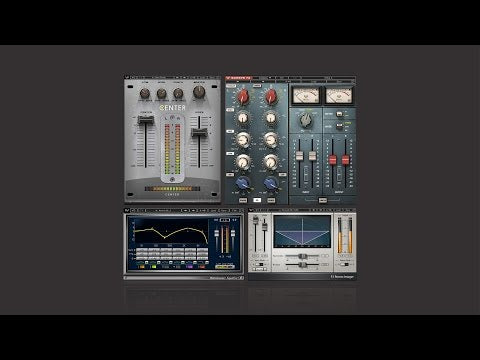Click the left white knob in Scheps 73's second row
480x360 pixels.
[x=243, y=118]
